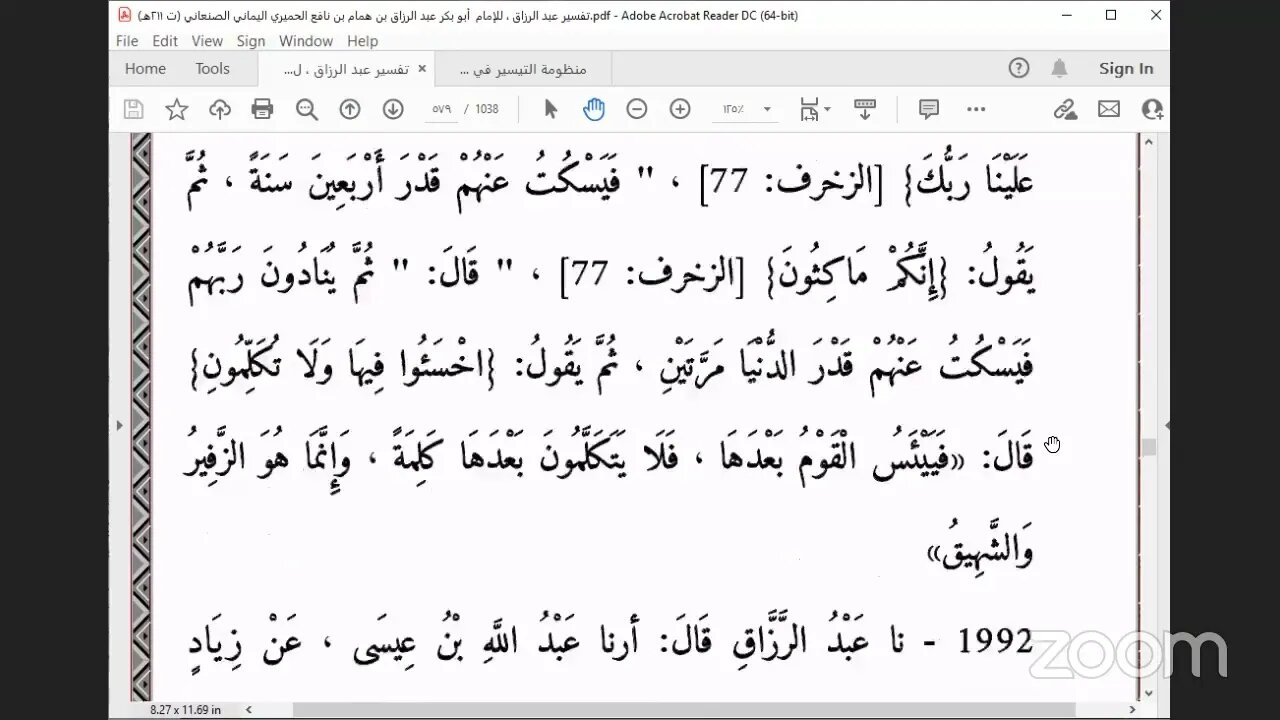
Task: Open more tools ellipsis menu
Action: (x=976, y=109)
